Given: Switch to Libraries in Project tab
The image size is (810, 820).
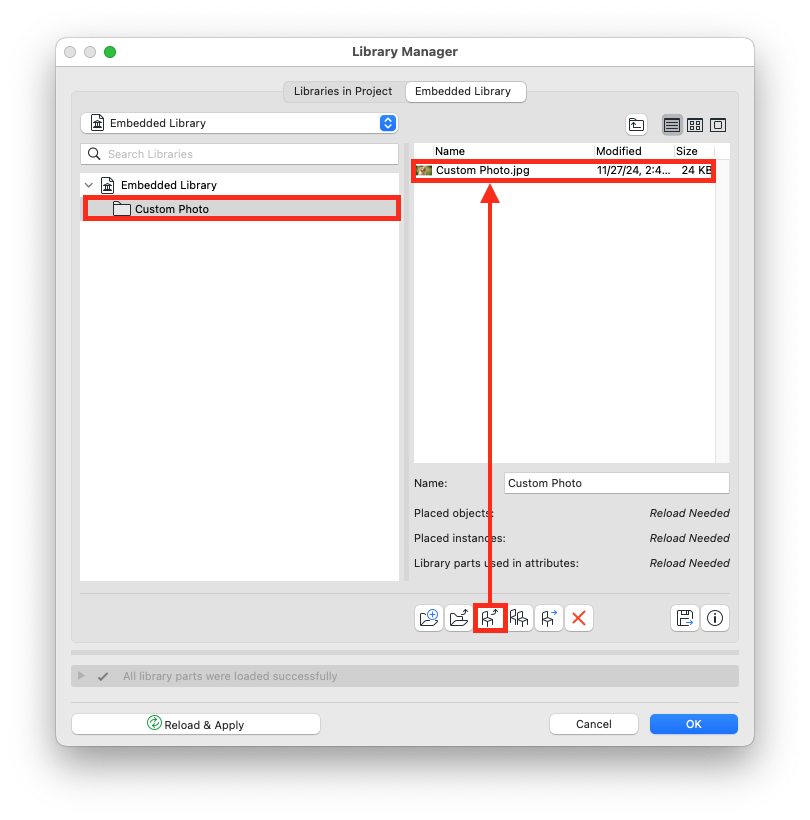Looking at the screenshot, I should click(343, 91).
